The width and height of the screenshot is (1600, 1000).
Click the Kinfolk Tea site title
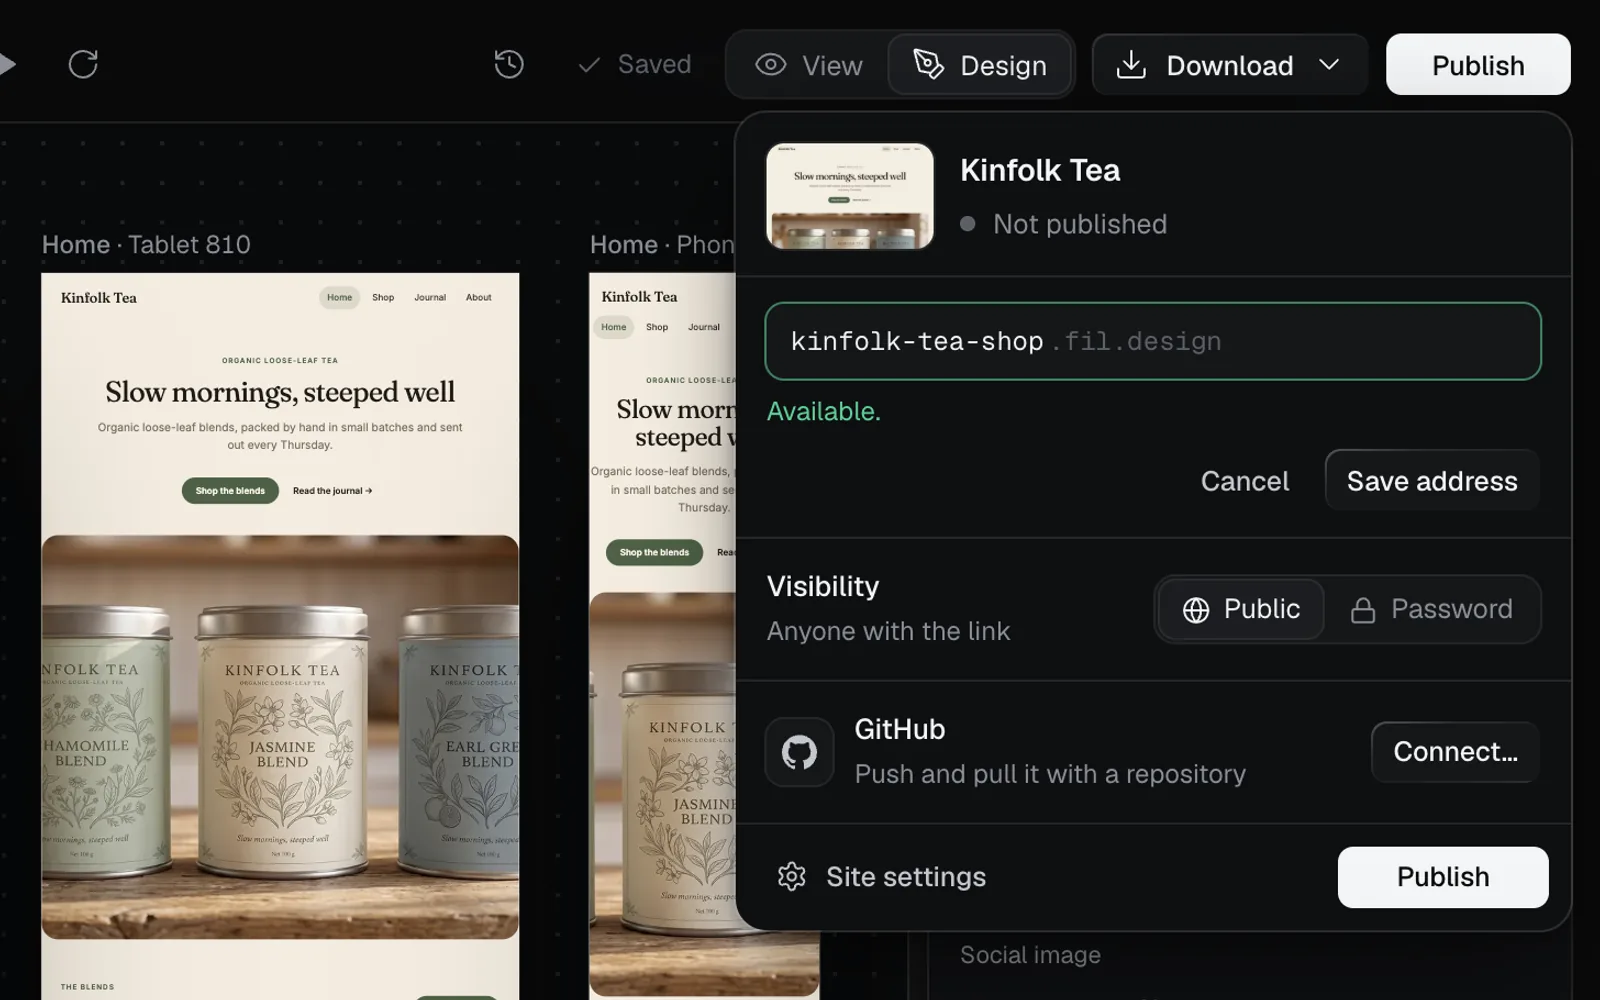tap(1040, 170)
